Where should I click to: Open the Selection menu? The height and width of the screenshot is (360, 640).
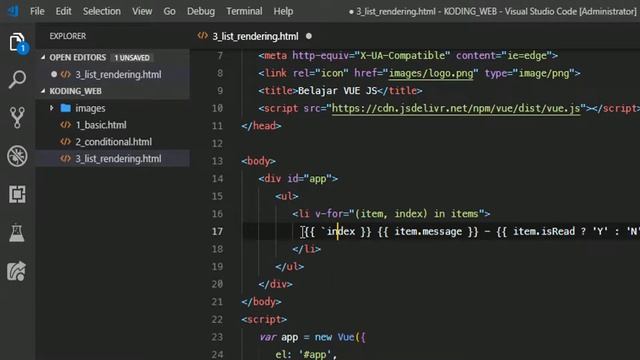102,11
